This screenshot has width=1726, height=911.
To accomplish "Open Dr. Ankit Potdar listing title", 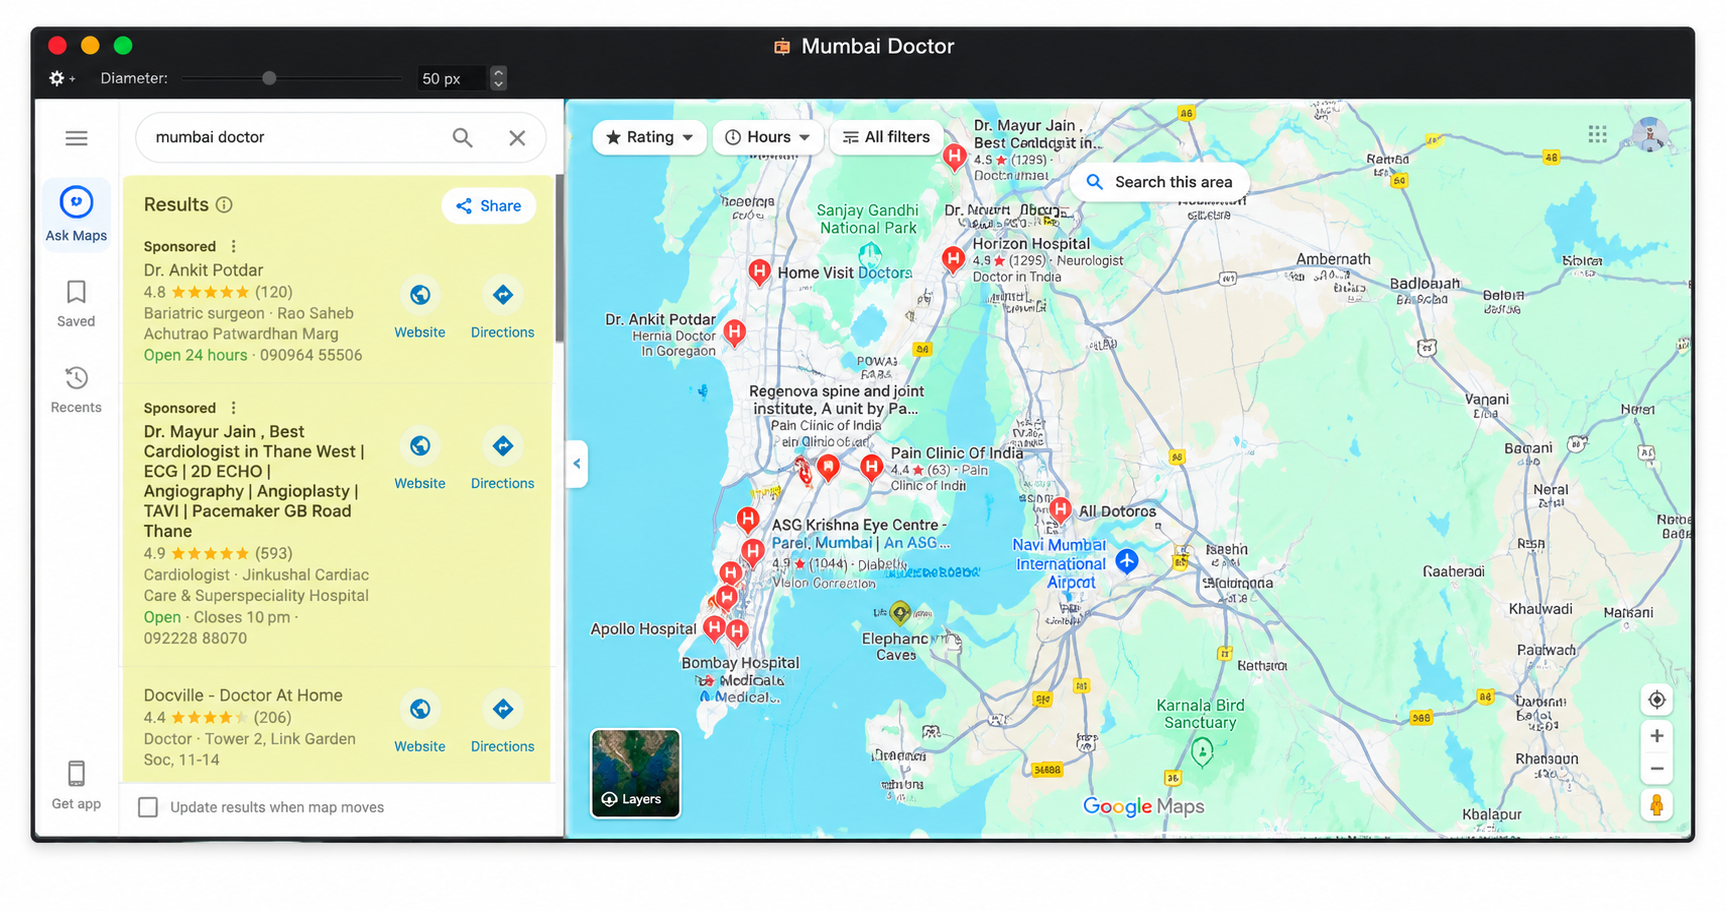I will point(203,270).
